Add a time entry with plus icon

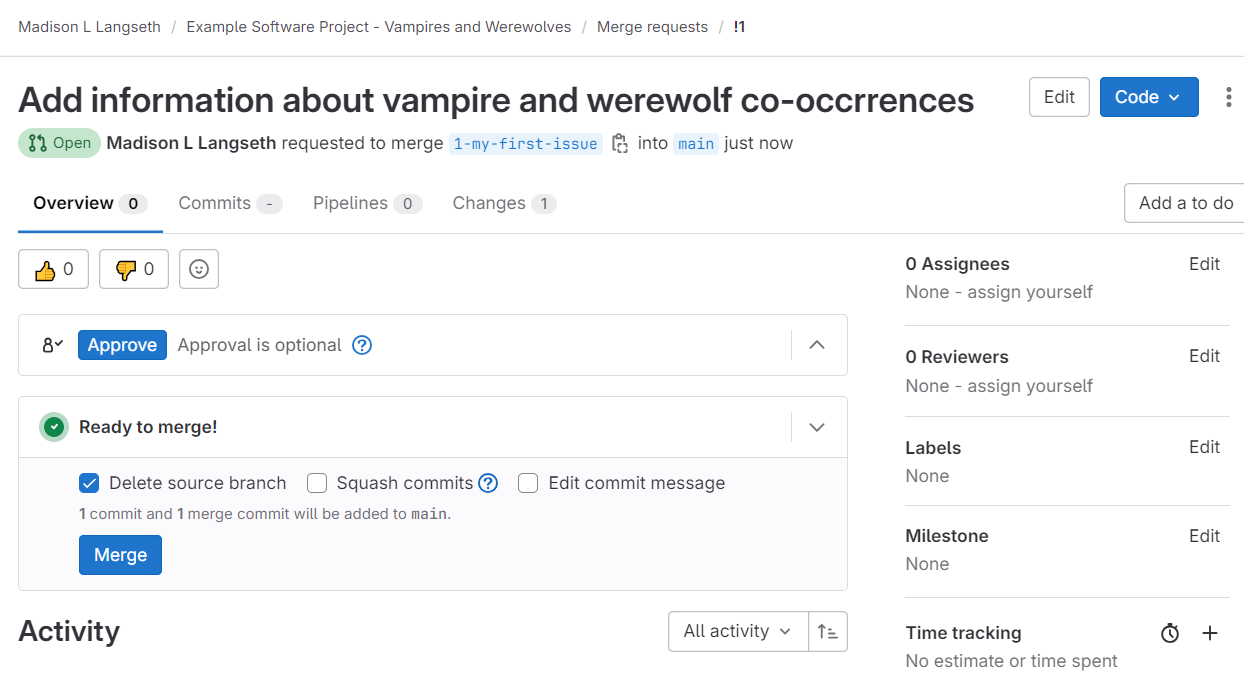(x=1210, y=633)
